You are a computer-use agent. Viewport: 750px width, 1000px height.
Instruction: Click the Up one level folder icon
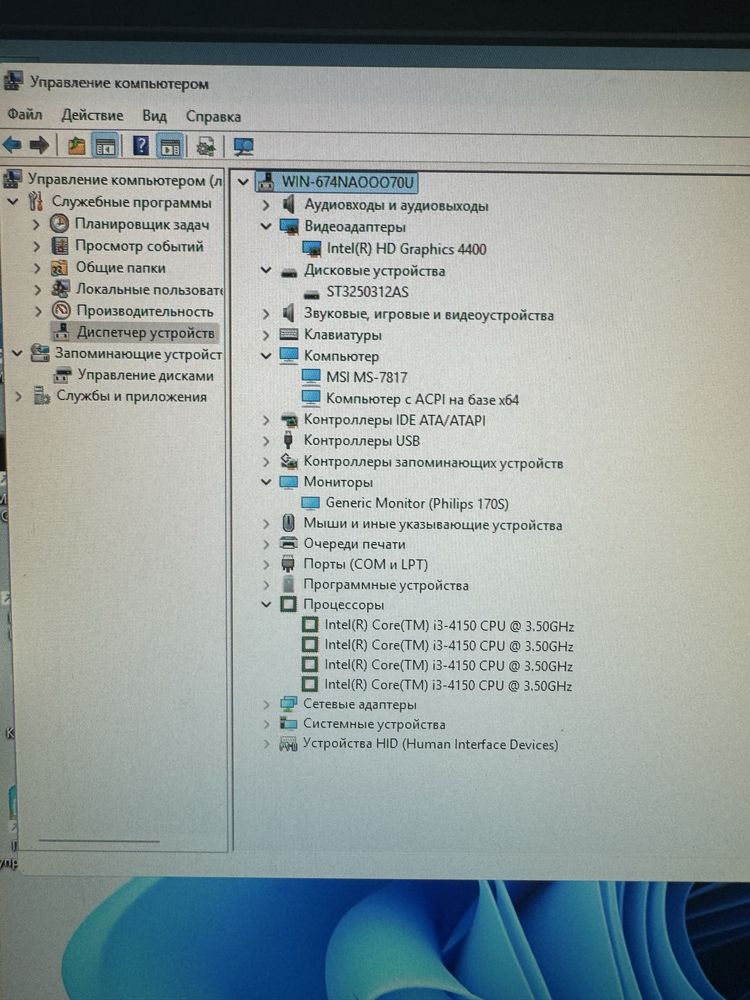point(77,146)
